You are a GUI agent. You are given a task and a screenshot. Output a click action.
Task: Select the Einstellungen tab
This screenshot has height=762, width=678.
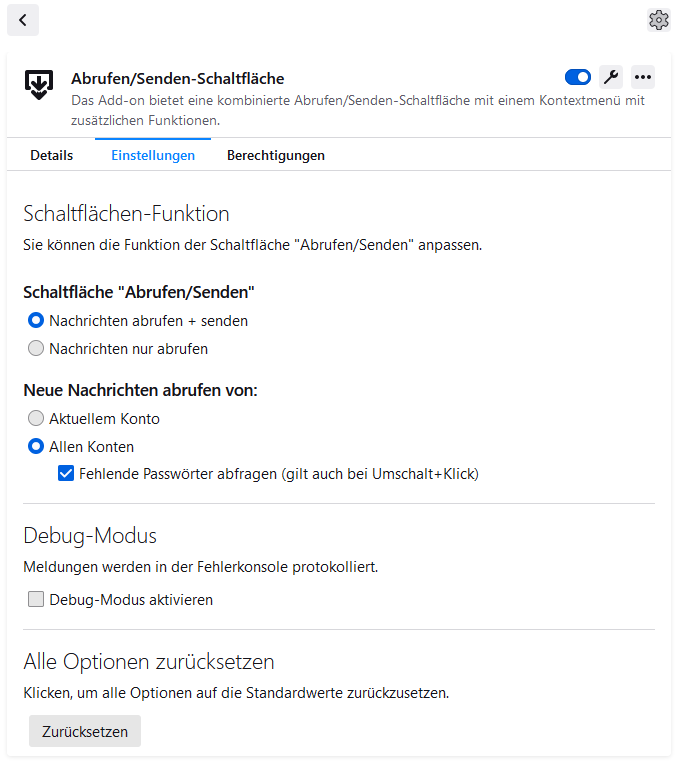point(153,155)
